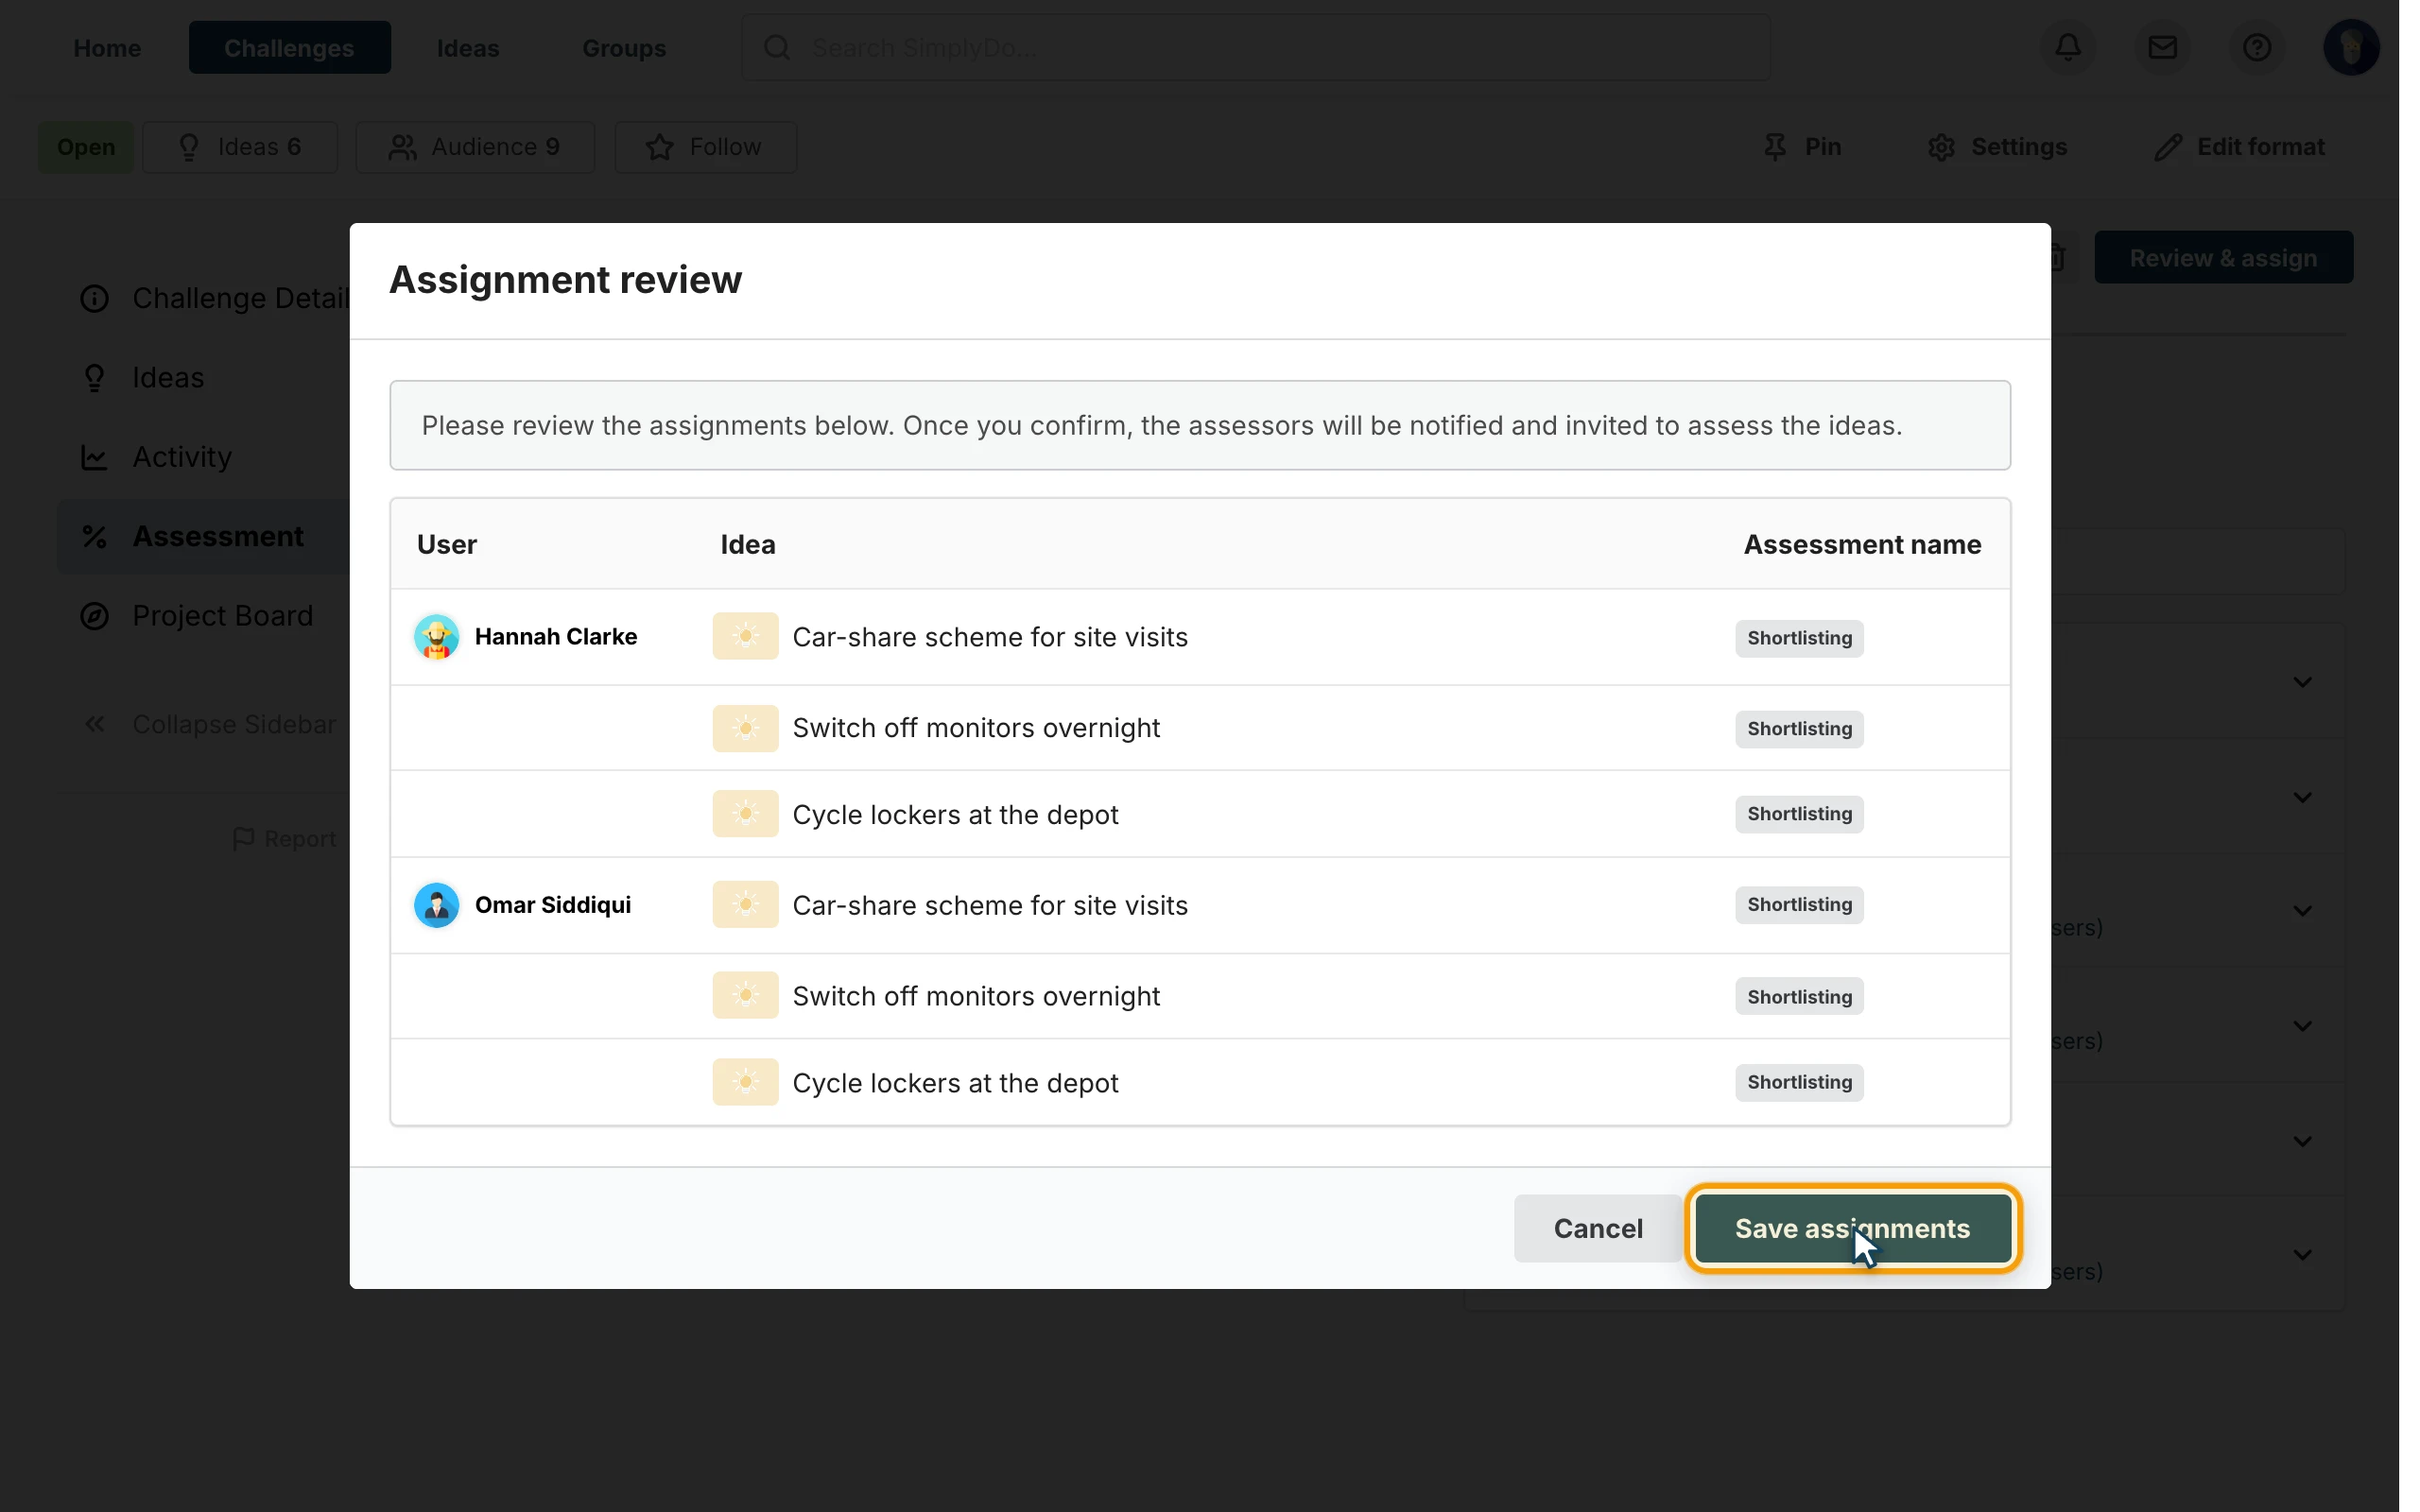Open the Groups tab
Image resolution: width=2420 pixels, height=1512 pixels.
624,47
